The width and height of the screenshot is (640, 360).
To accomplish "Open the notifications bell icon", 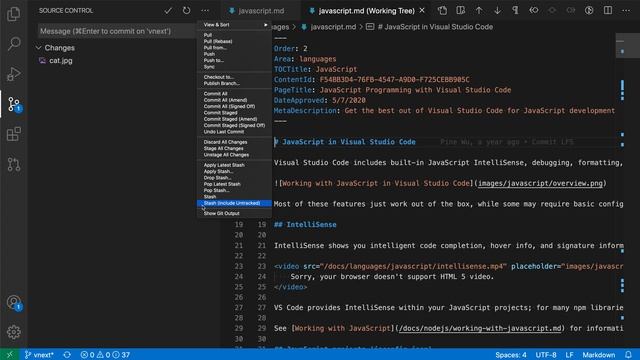I will [x=628, y=355].
